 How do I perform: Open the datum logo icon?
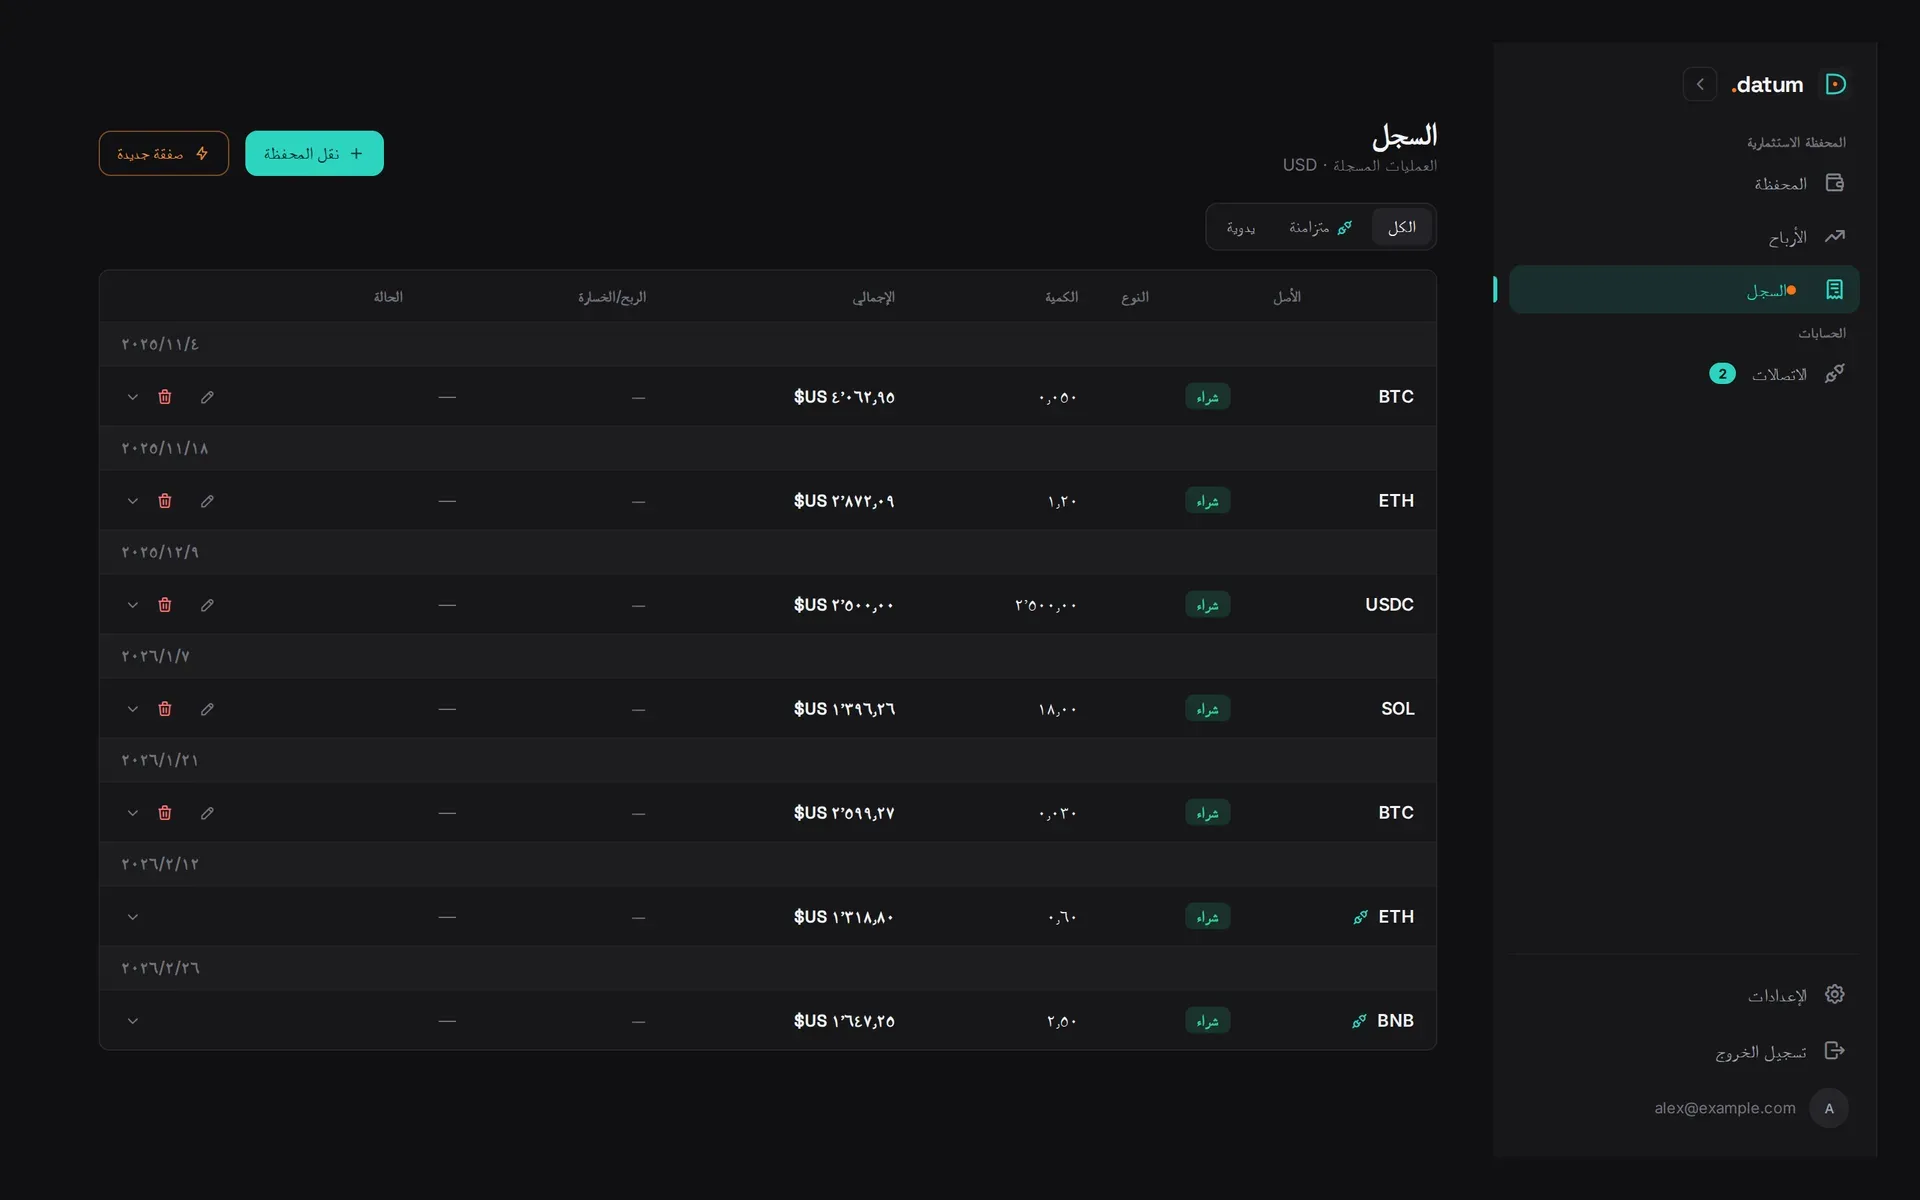coord(1835,84)
